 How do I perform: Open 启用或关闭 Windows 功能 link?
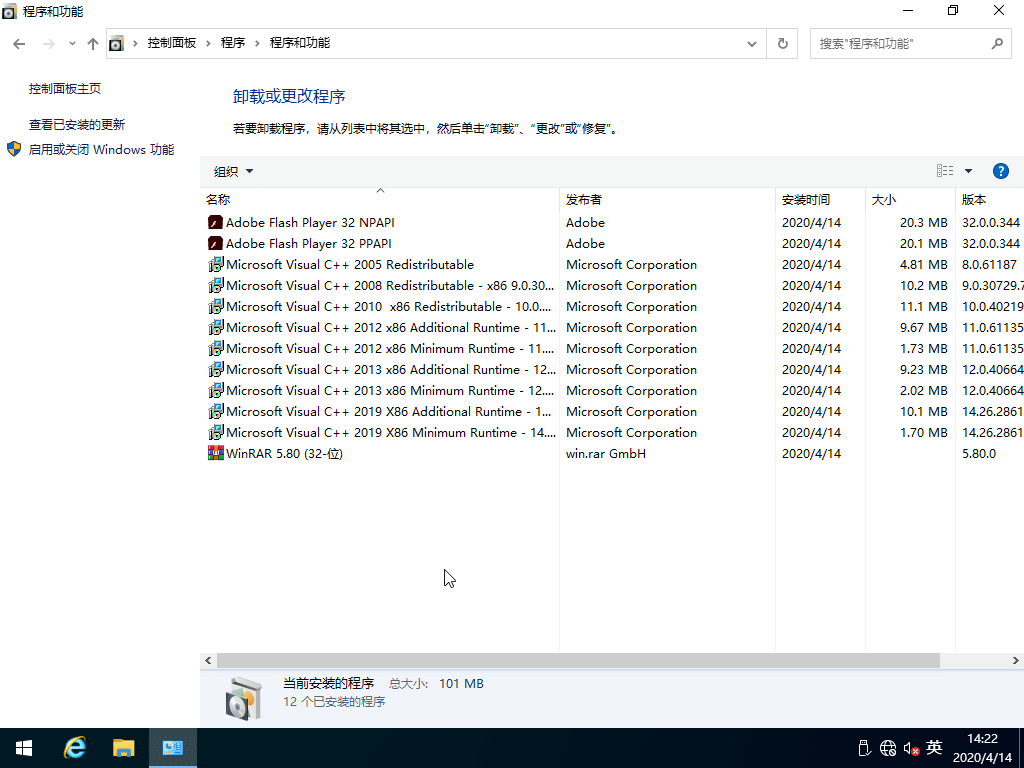(x=101, y=150)
